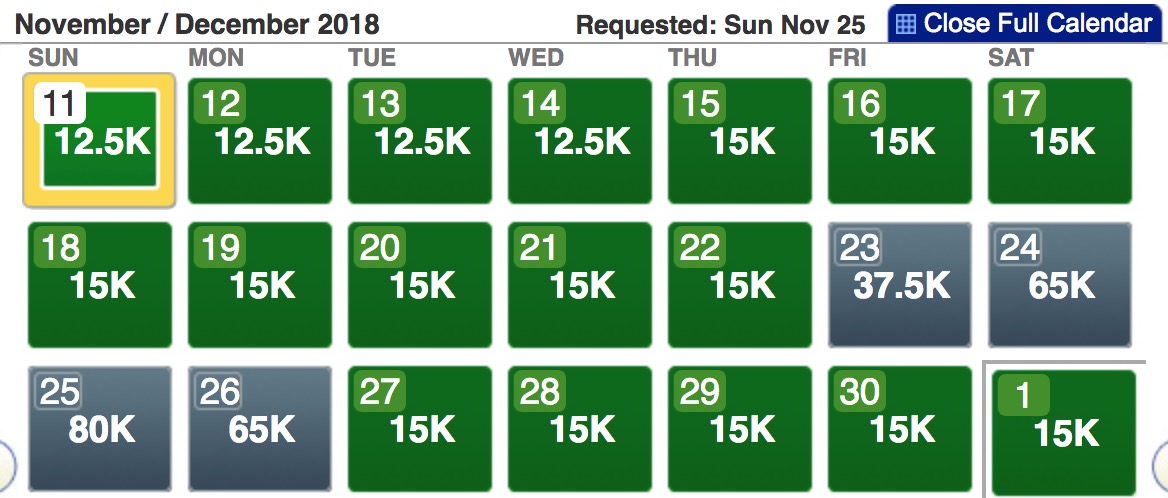Choose Thursday November 22 date tile
Viewport: 1168px width, 498px height.
740,284
